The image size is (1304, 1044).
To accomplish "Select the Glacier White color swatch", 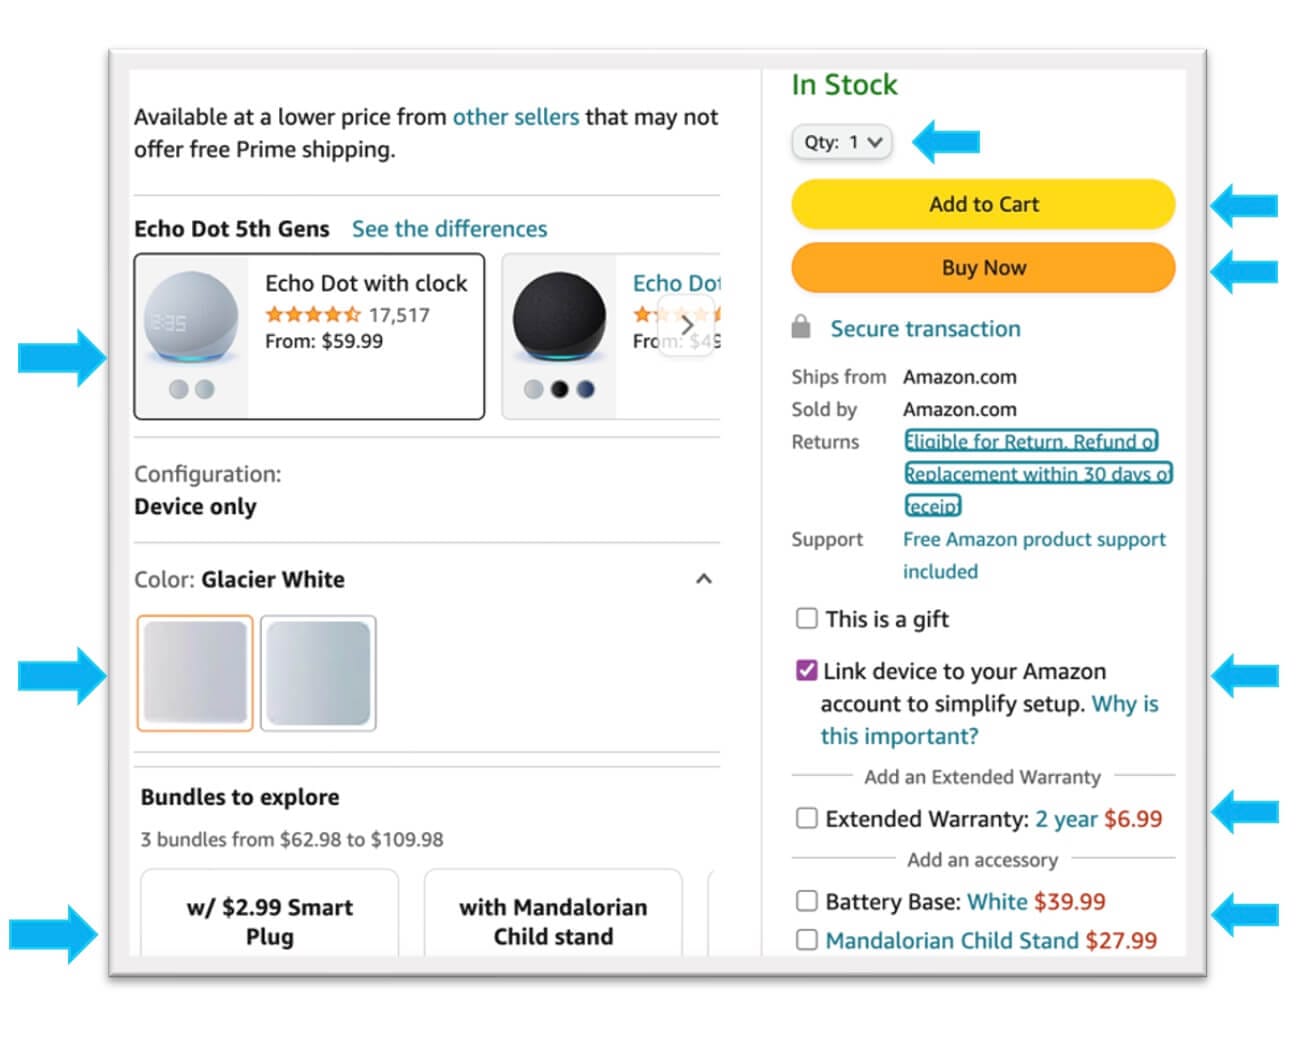I will tap(195, 673).
